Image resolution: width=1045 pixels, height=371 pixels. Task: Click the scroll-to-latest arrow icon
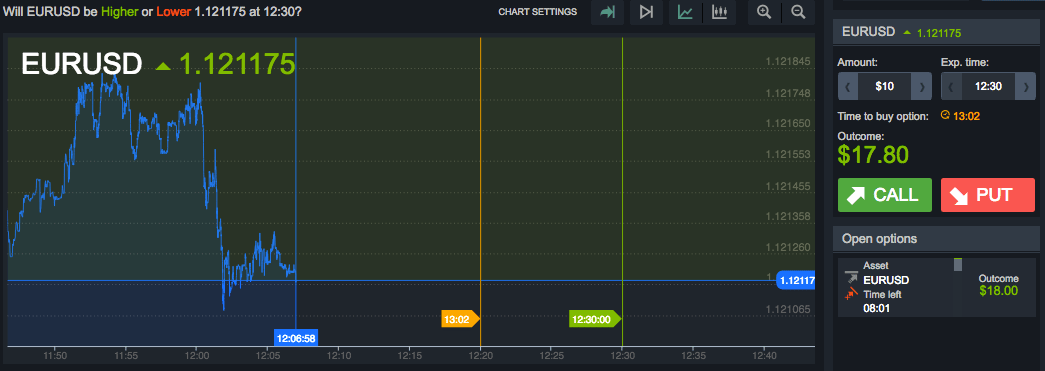(x=607, y=12)
